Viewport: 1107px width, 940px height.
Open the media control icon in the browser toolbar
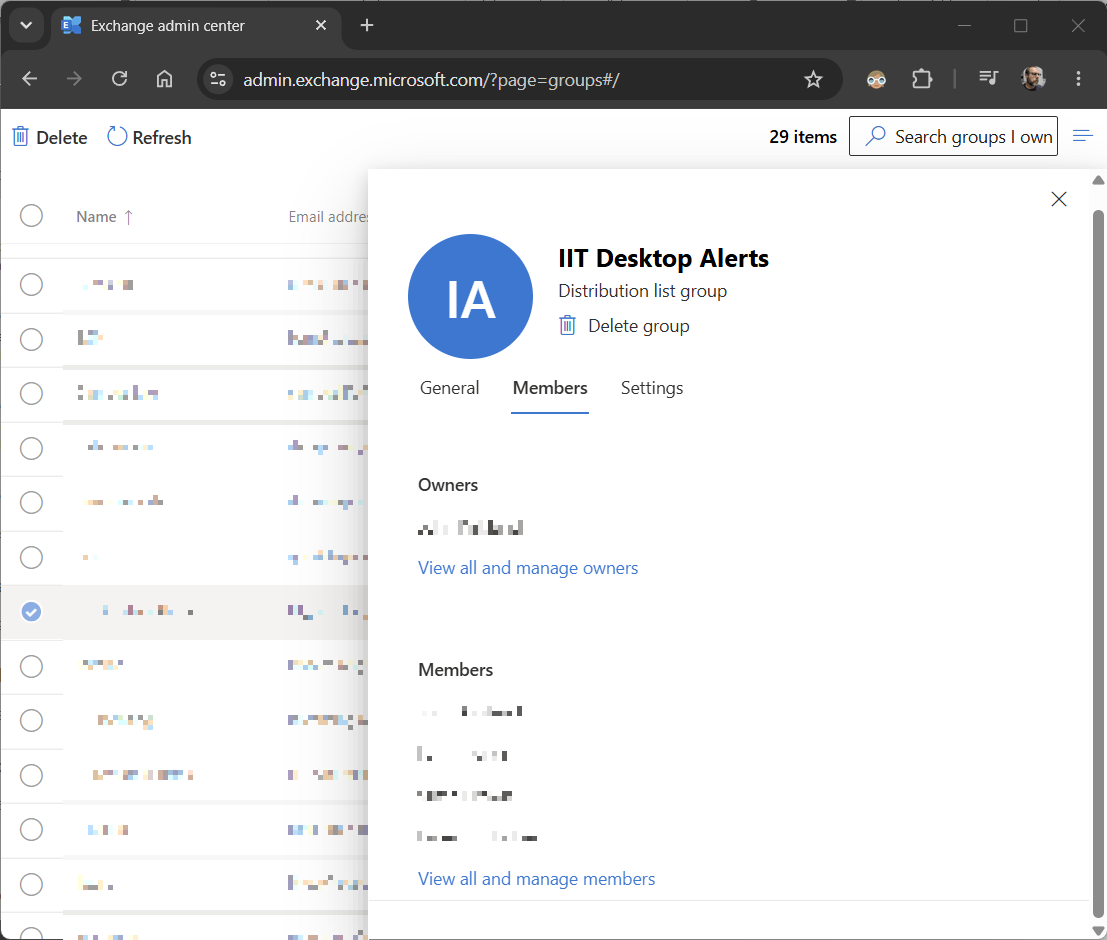tap(988, 78)
